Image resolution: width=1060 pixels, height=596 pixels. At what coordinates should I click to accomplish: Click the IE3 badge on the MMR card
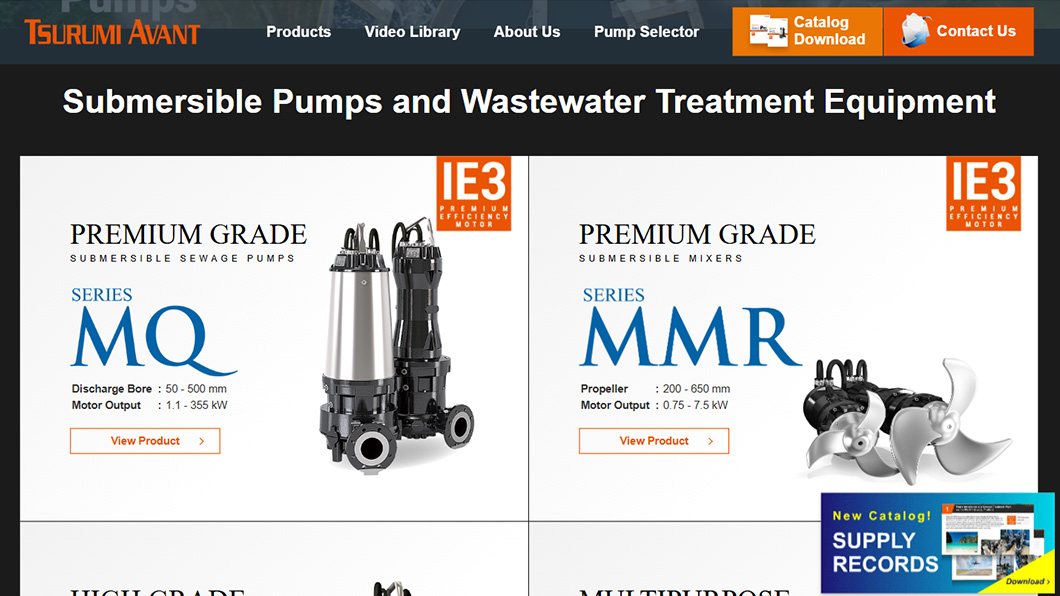pyautogui.click(x=983, y=194)
